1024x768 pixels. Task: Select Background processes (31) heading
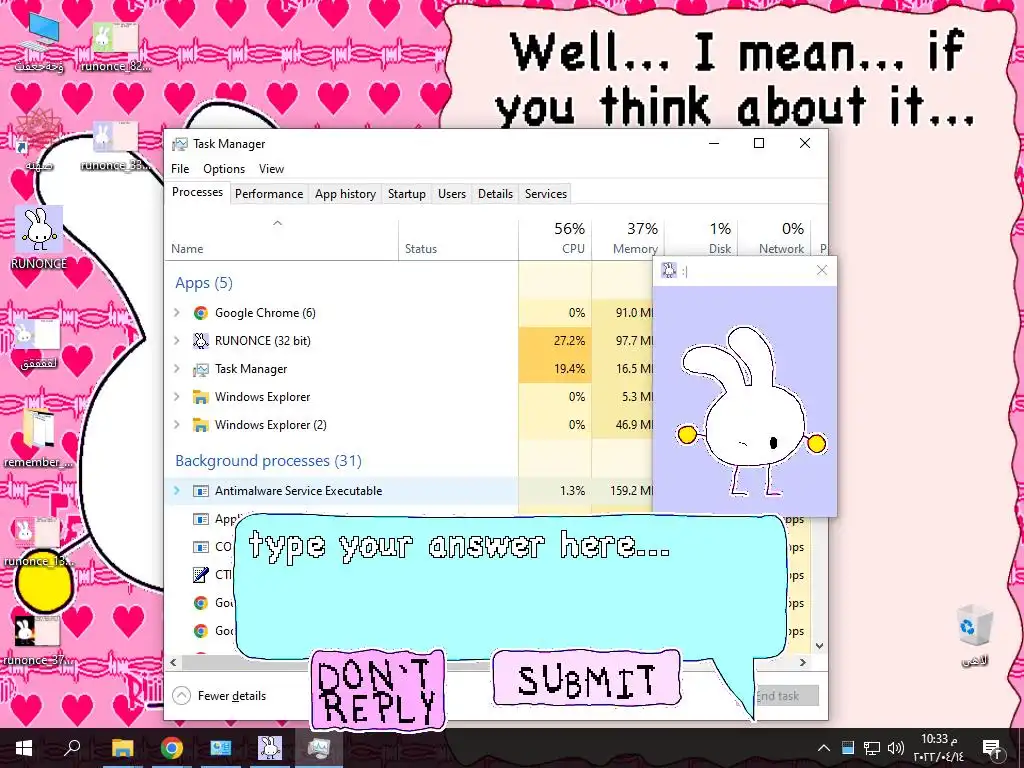point(268,461)
